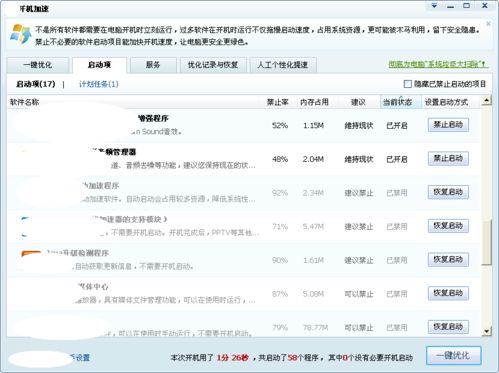Open the 服务 tab
Screen dimensions: 499x373
pos(153,65)
